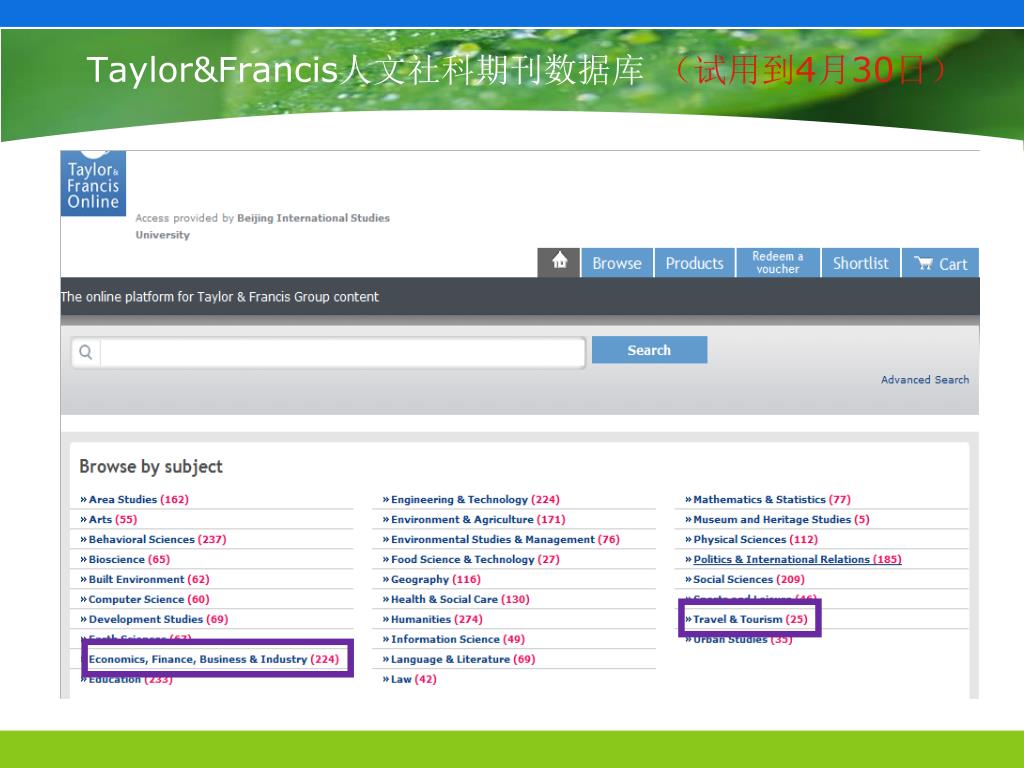The height and width of the screenshot is (768, 1024).
Task: Open the Shortlist tab
Action: point(861,263)
